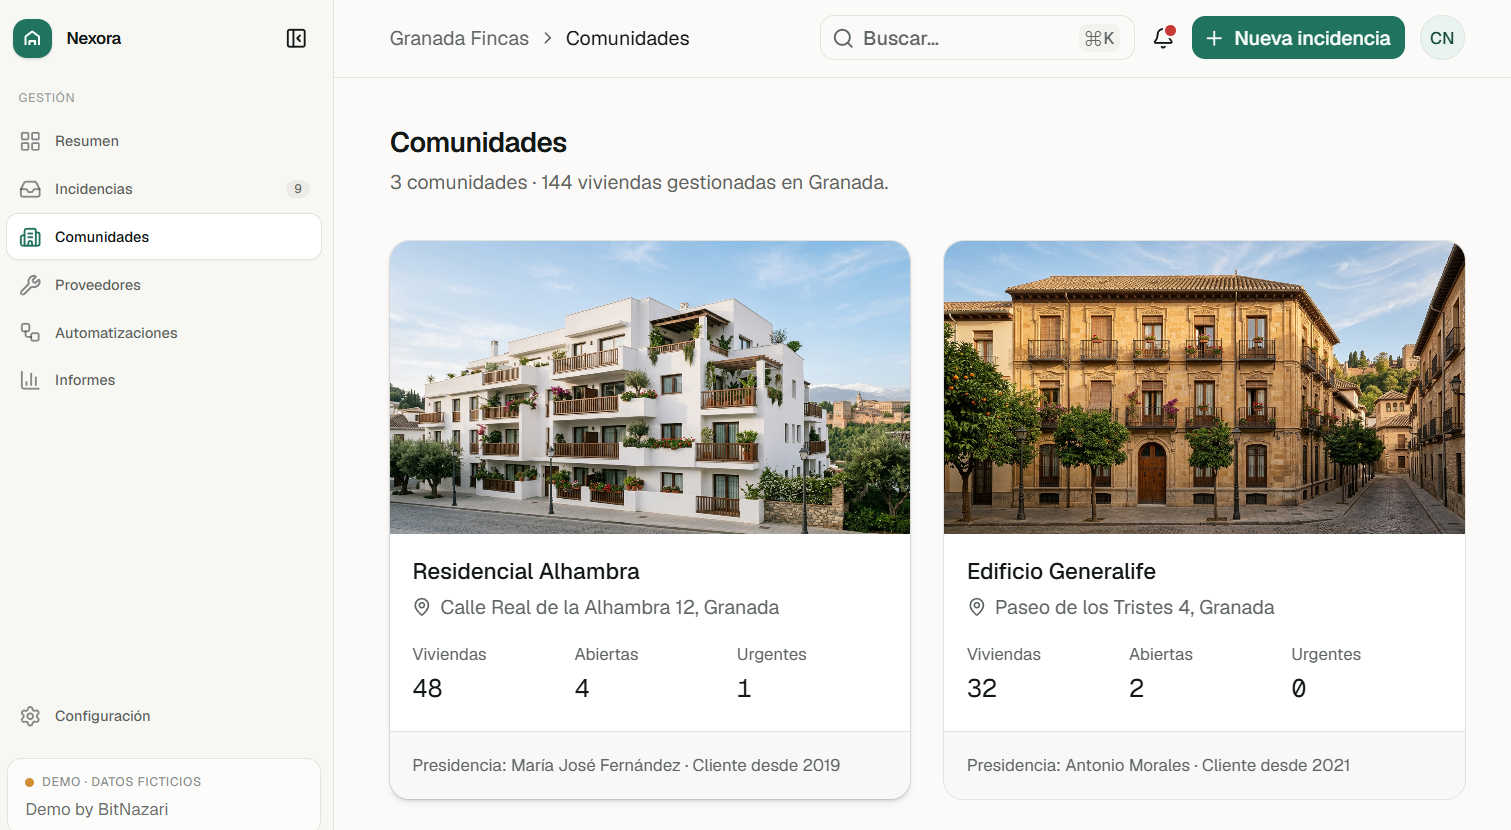Image resolution: width=1511 pixels, height=830 pixels.
Task: Click the Configuración gear icon
Action: pyautogui.click(x=30, y=716)
